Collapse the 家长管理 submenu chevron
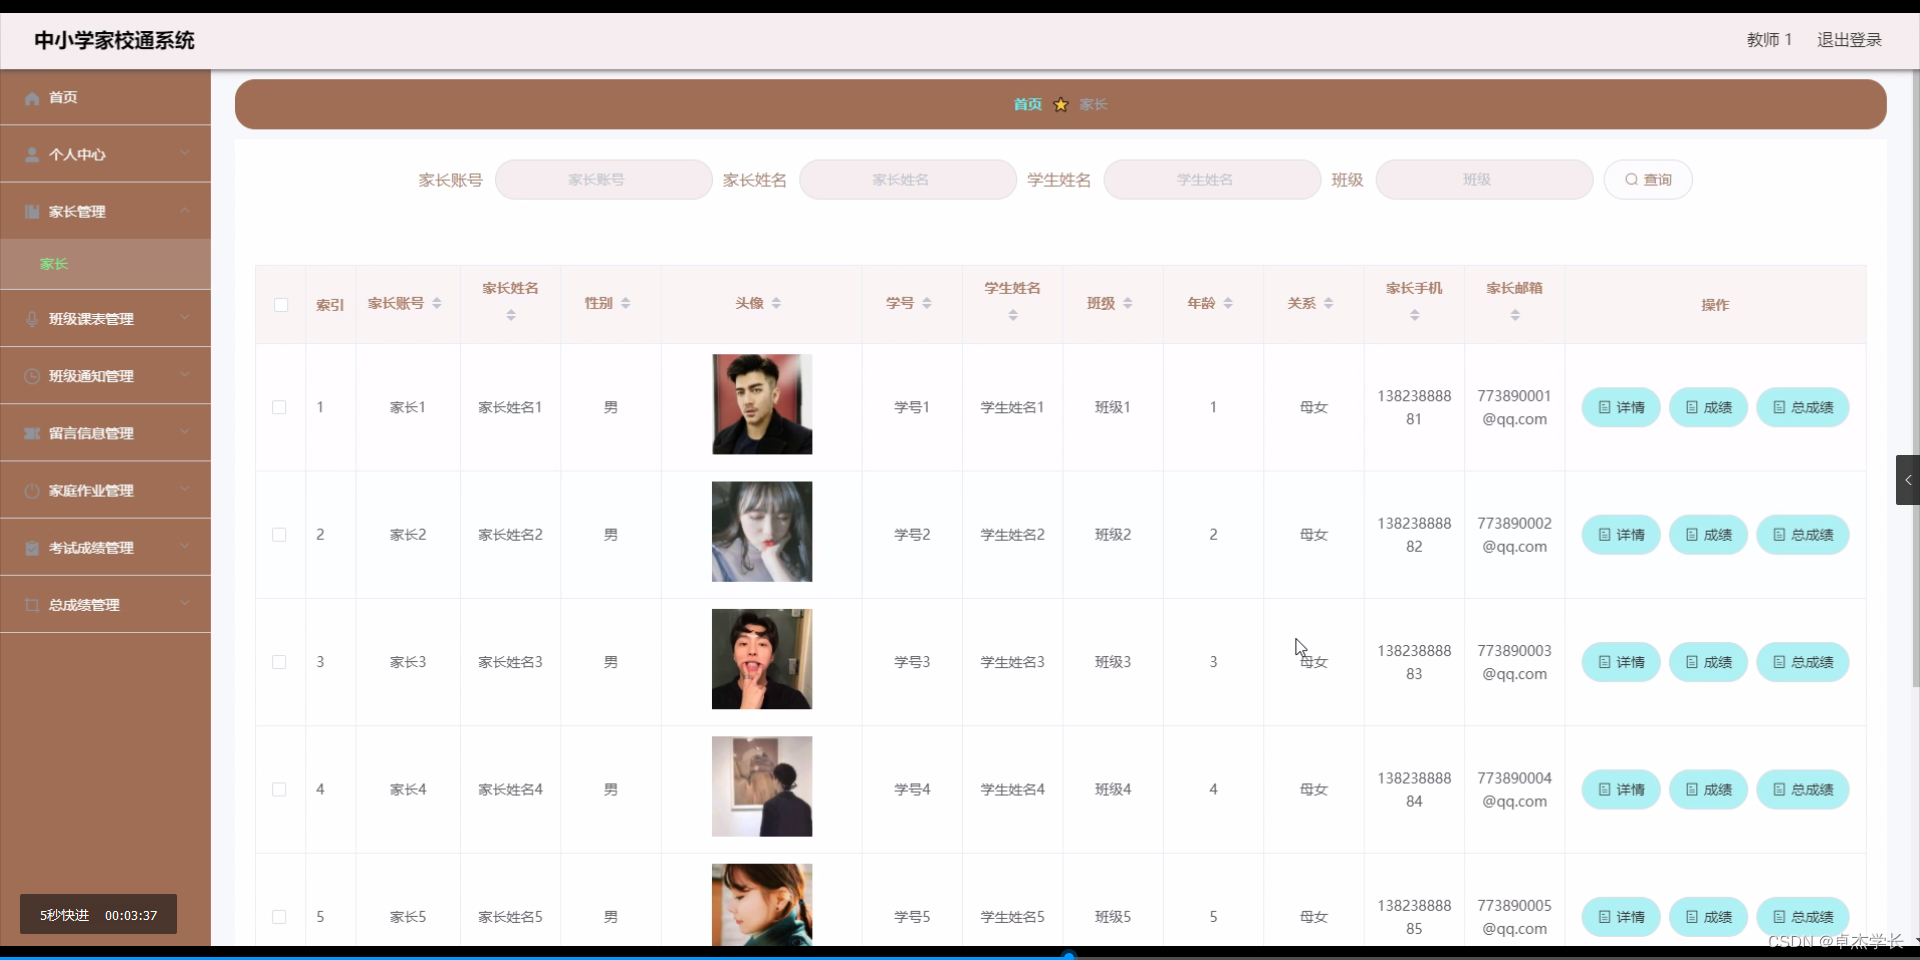 point(185,211)
